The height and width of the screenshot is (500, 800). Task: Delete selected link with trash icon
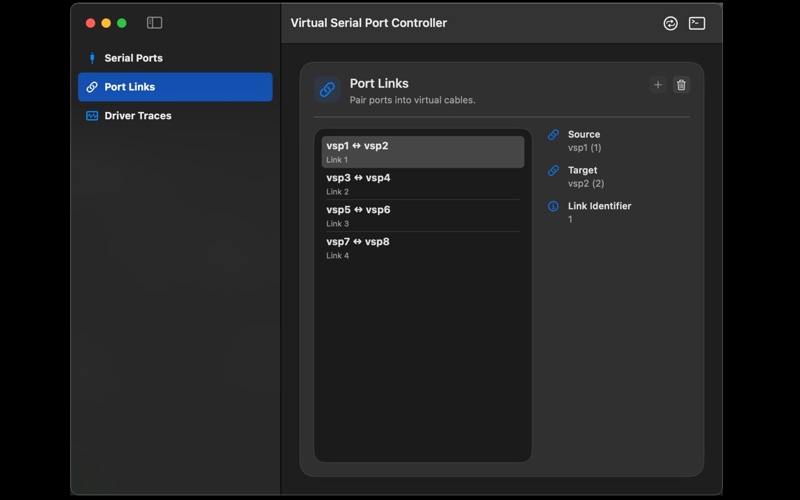point(681,85)
